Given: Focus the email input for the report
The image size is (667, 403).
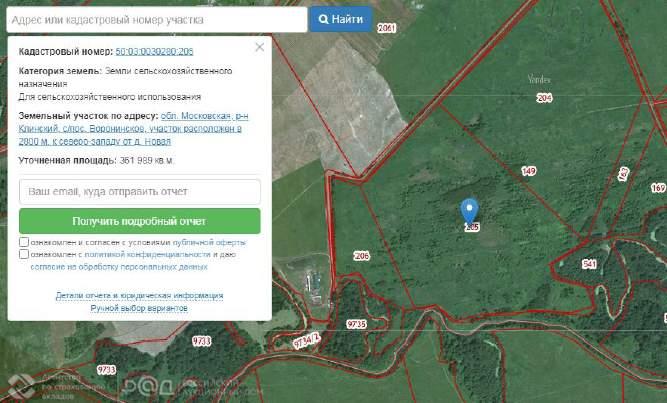Looking at the screenshot, I should coord(139,191).
